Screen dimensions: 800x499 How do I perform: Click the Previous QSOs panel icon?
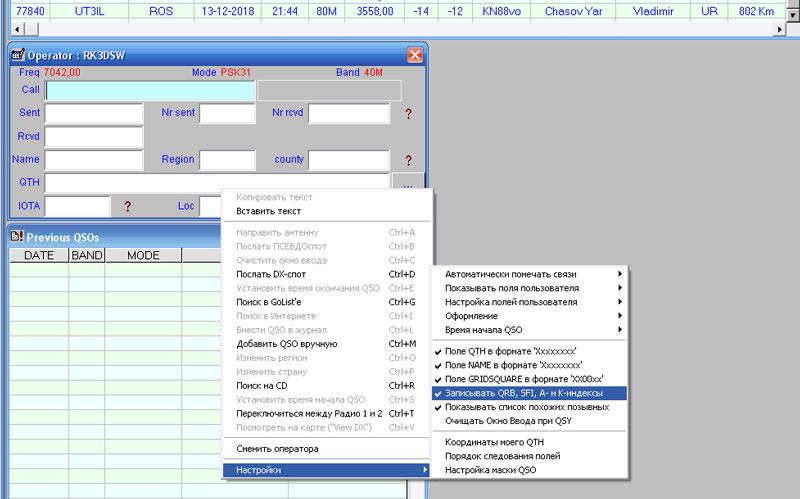point(16,237)
